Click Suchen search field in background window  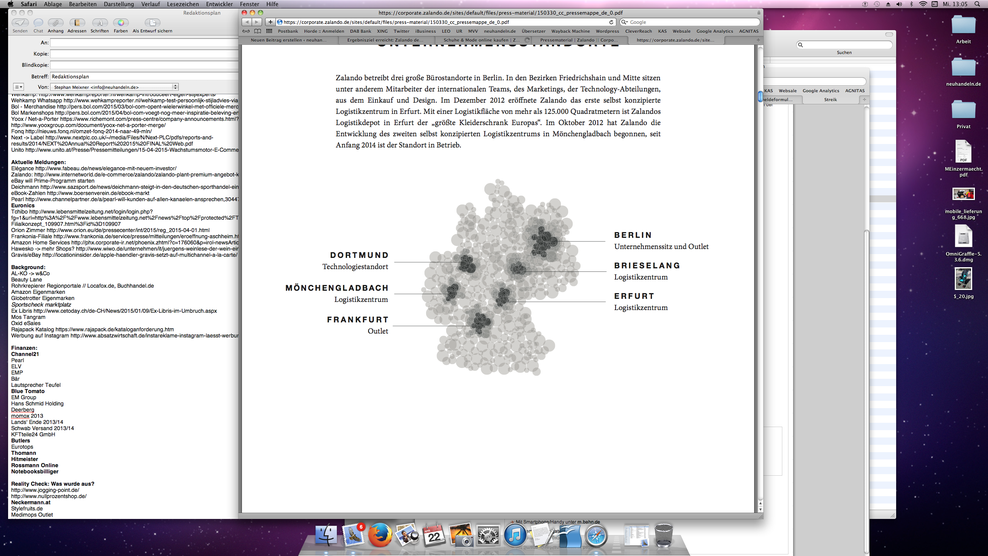pos(844,45)
